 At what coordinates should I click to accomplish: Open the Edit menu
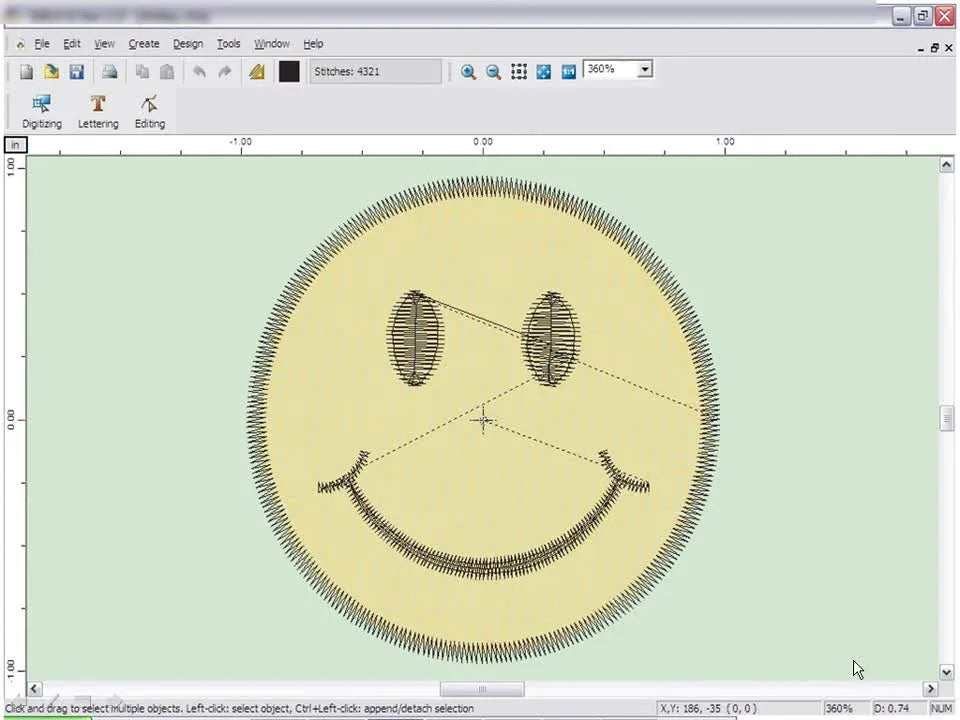tap(72, 43)
